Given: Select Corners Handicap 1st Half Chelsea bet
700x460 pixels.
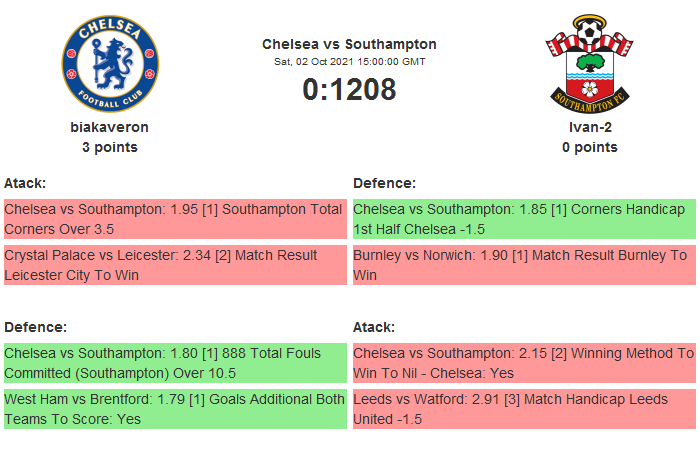Looking at the screenshot, I should coord(523,219).
